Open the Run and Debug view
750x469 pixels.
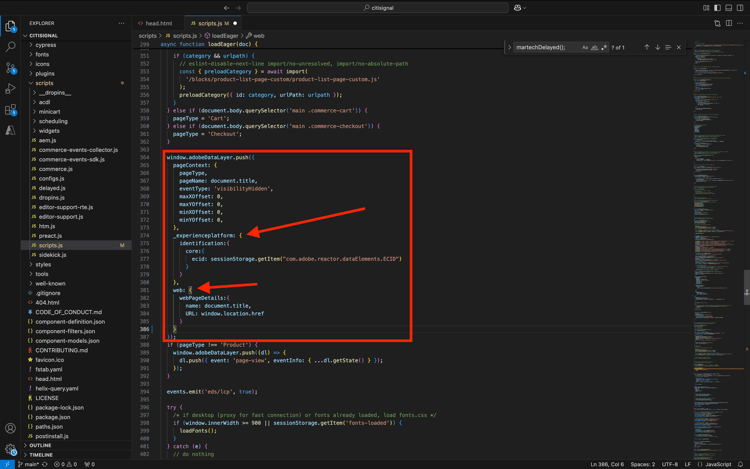pyautogui.click(x=11, y=89)
